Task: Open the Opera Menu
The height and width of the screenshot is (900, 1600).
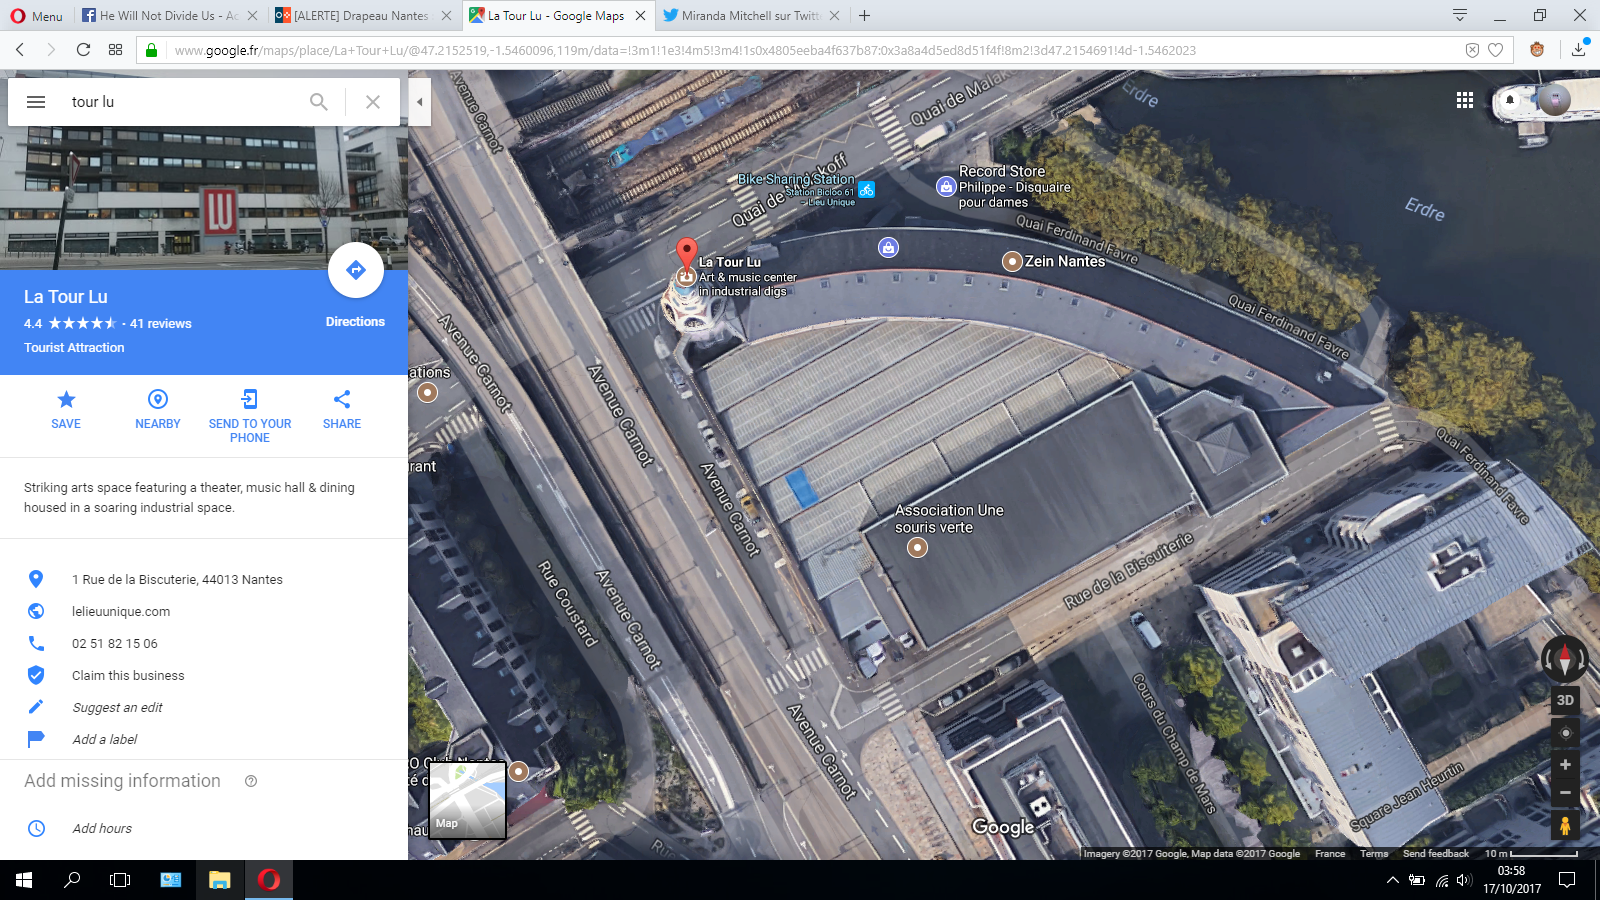Action: pos(36,16)
